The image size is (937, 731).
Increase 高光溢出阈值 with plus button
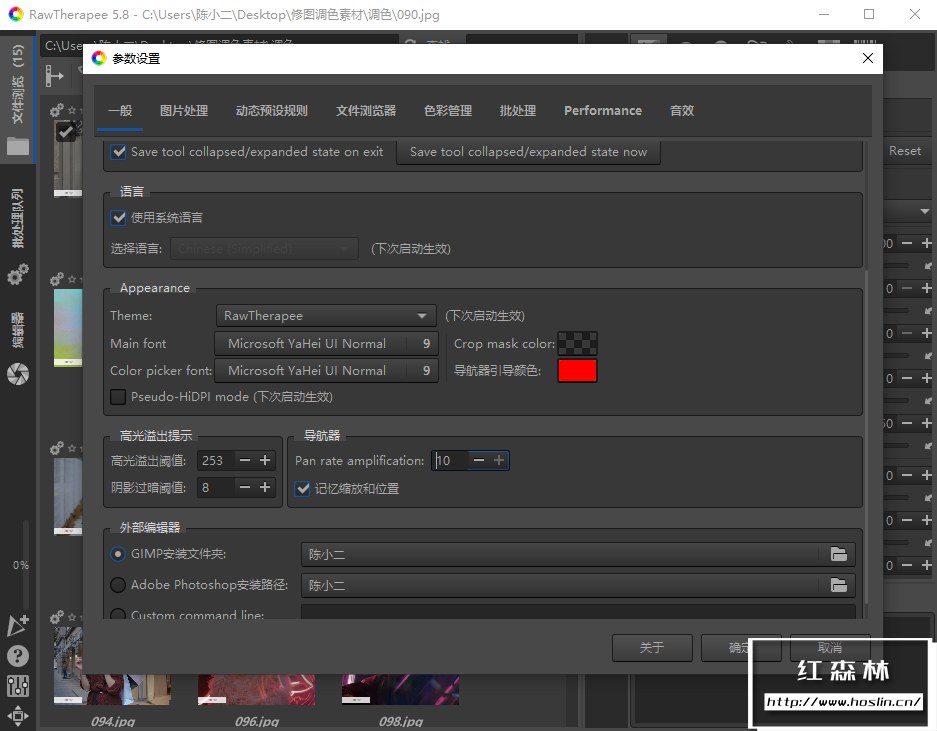tap(265, 460)
